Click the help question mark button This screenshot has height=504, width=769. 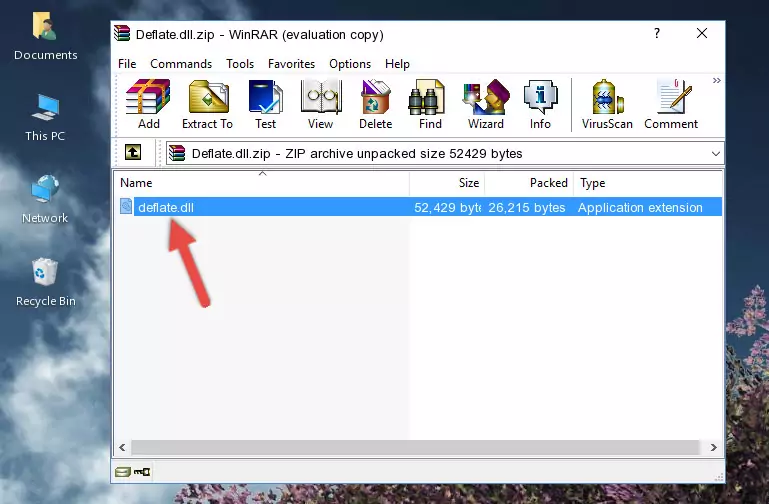[x=657, y=33]
